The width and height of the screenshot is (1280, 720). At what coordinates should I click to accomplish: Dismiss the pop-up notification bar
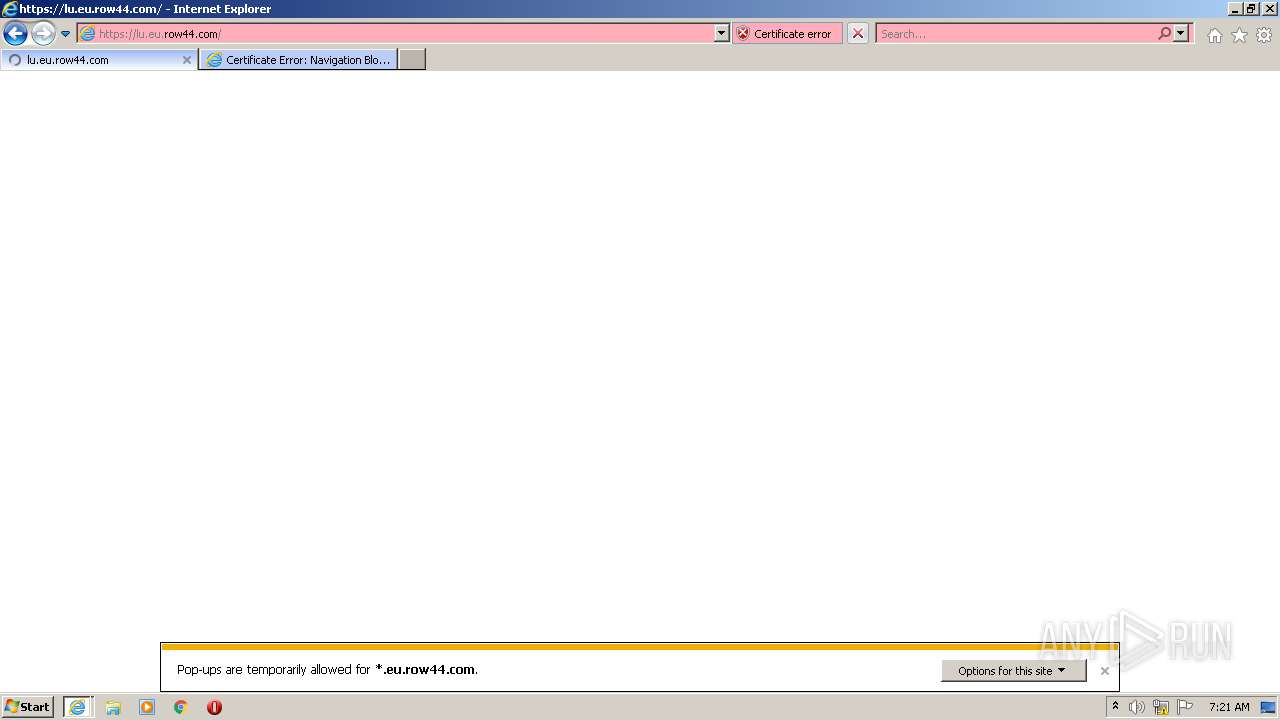1105,671
